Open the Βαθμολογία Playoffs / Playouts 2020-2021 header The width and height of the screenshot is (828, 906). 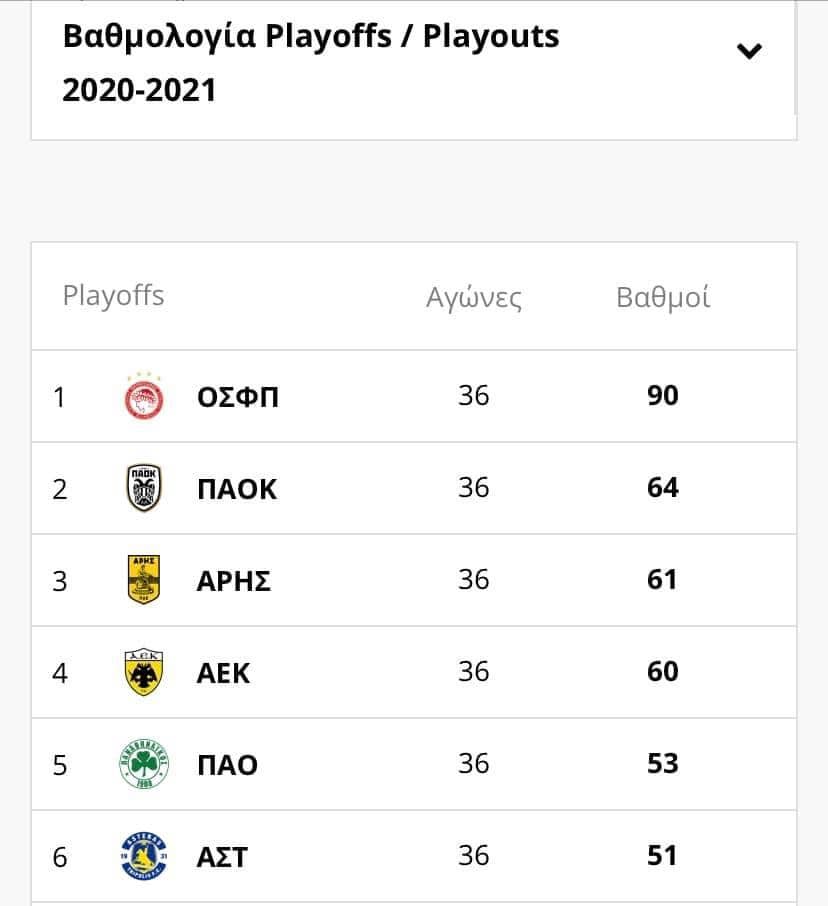click(x=311, y=63)
